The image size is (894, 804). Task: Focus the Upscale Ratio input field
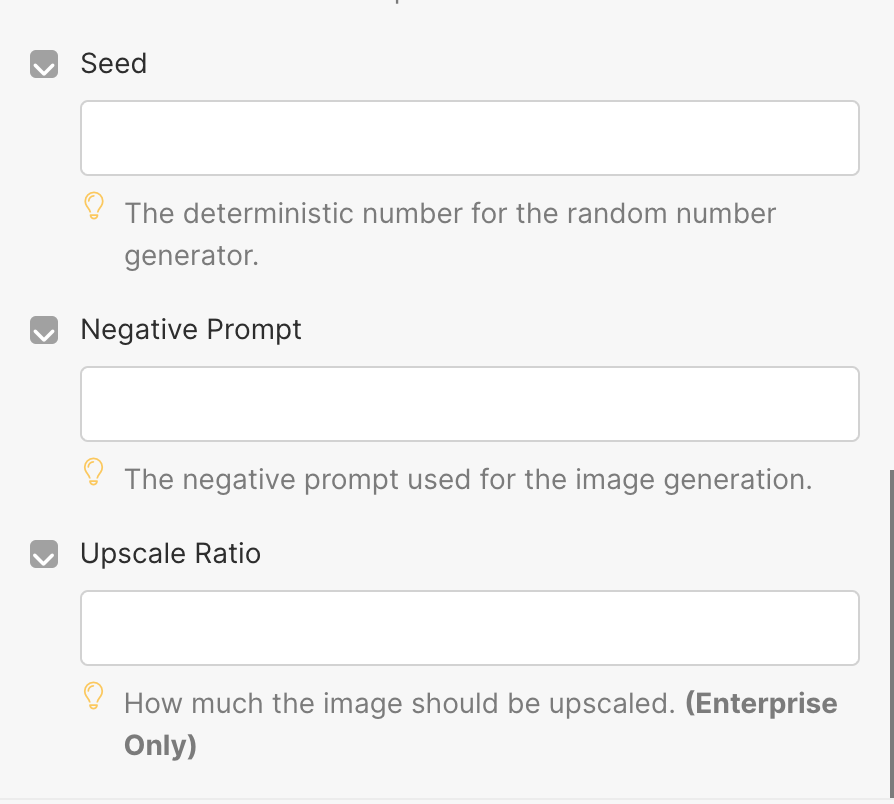[469, 628]
